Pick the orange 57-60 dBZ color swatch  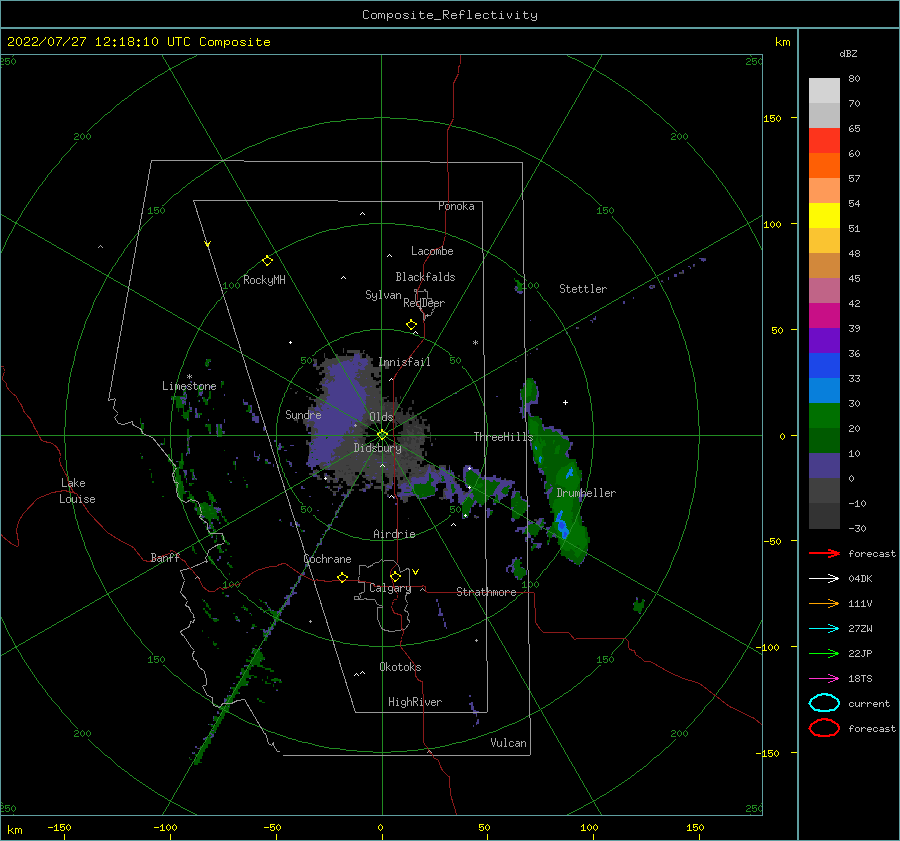point(824,166)
